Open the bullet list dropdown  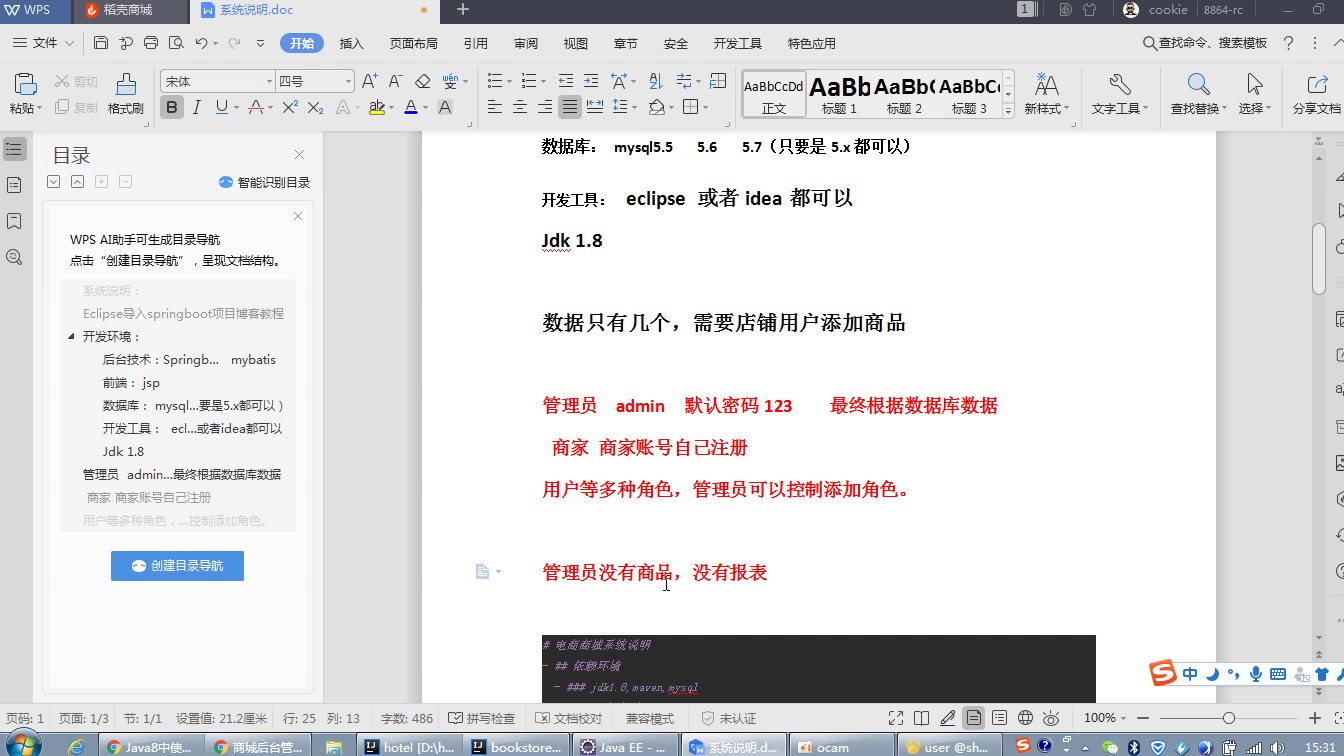[509, 81]
